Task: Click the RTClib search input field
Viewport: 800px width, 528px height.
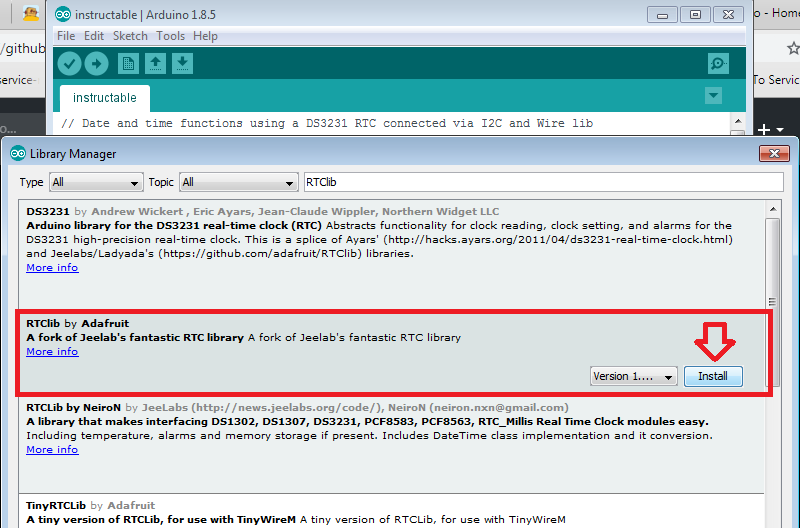Action: click(543, 182)
